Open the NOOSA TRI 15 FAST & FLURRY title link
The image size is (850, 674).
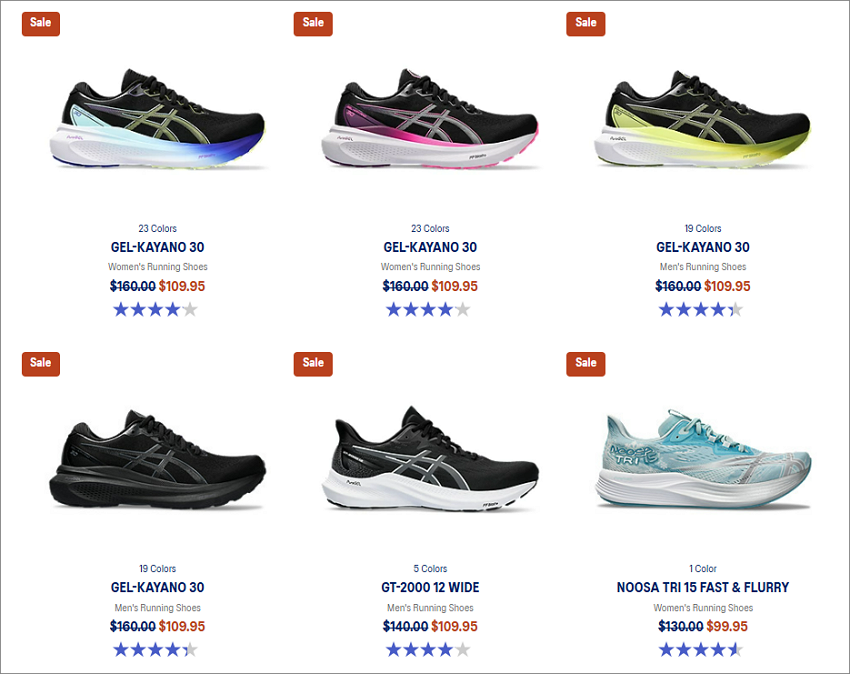[703, 587]
